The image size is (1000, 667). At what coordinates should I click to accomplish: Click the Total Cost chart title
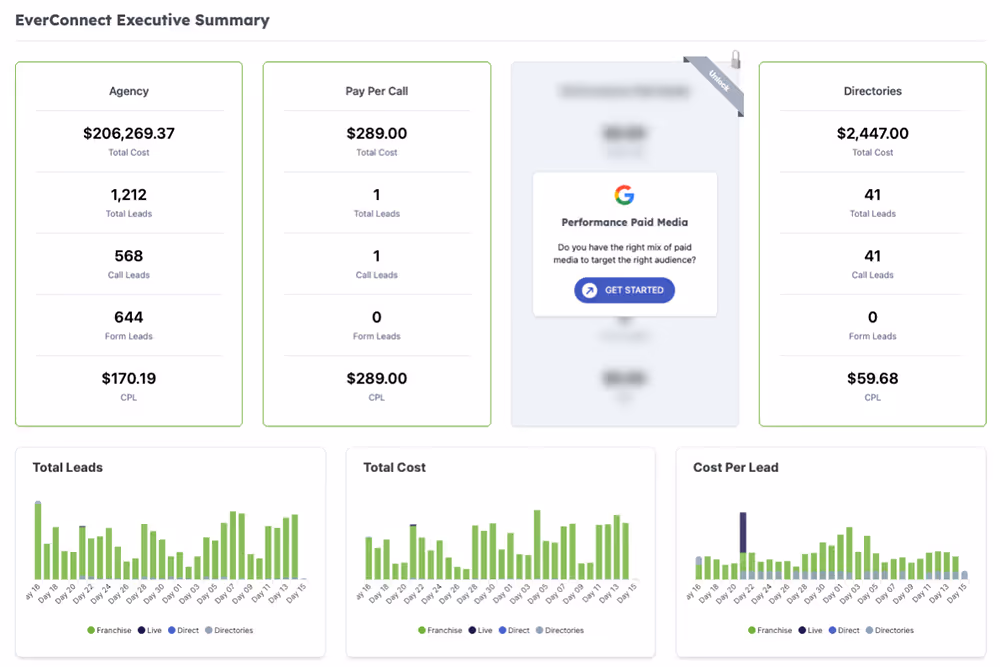pyautogui.click(x=394, y=467)
